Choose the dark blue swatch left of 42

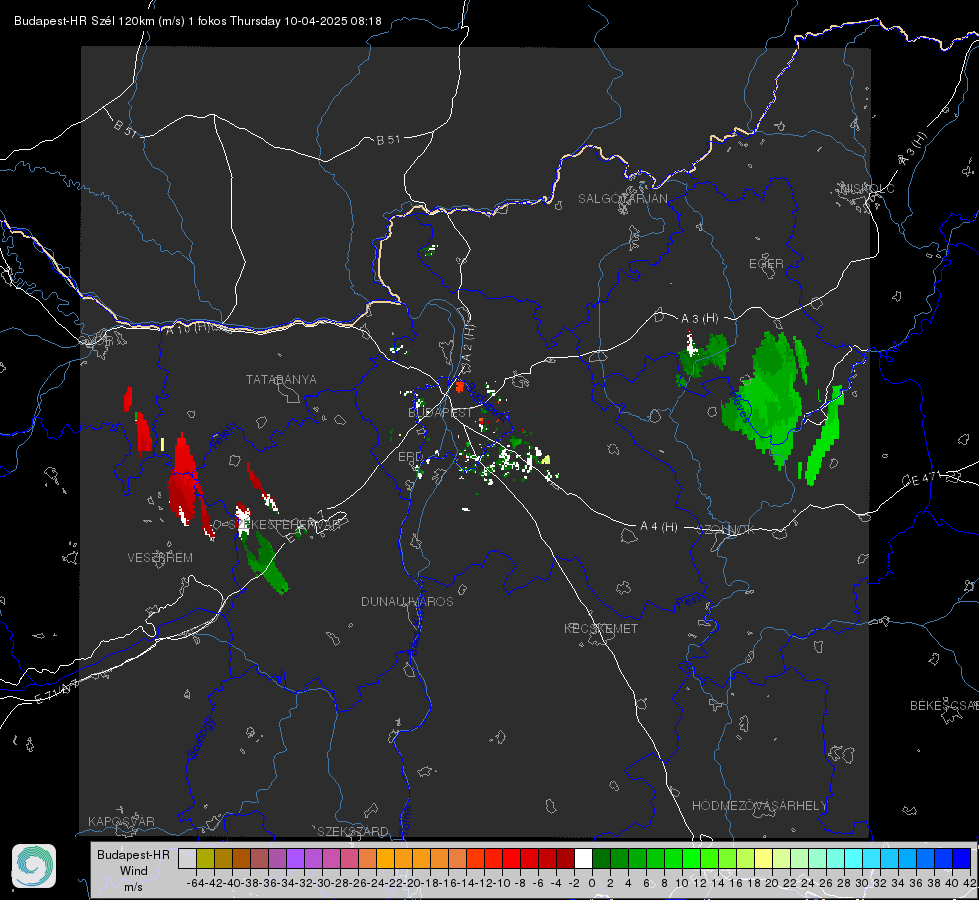point(962,858)
